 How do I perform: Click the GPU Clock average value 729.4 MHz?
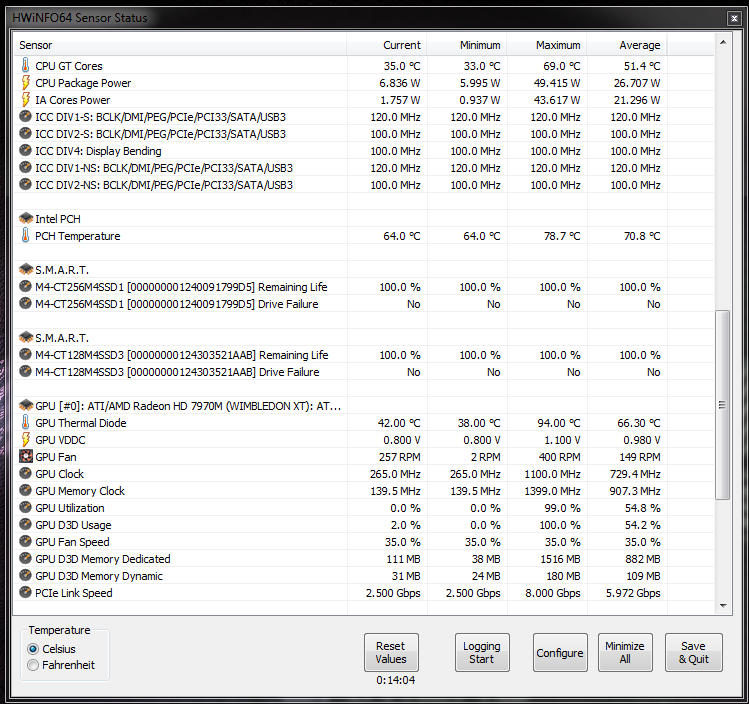point(635,474)
